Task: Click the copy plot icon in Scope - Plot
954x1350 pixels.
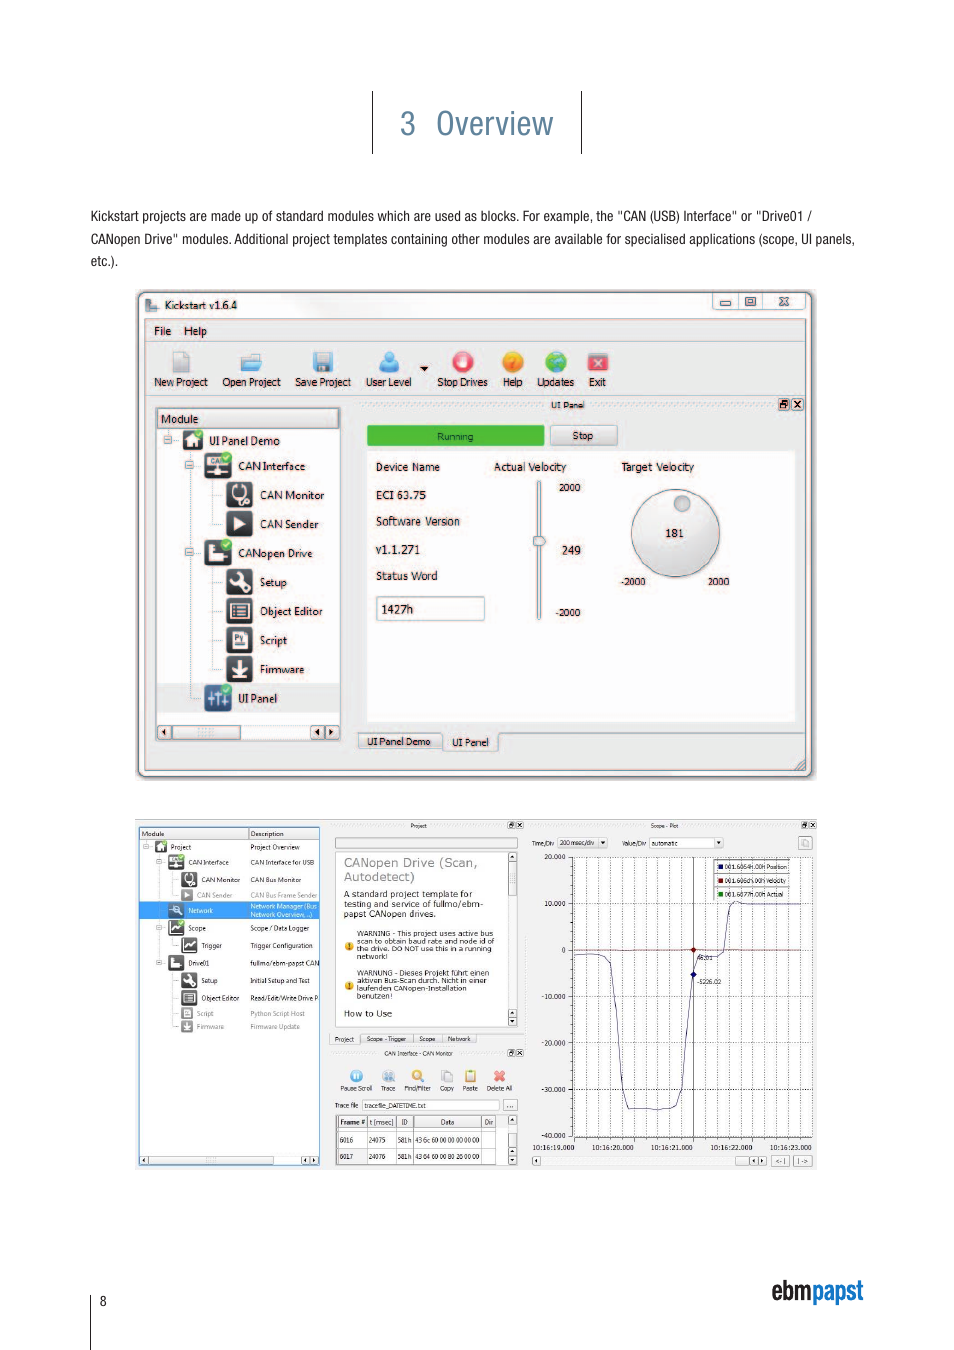Action: [805, 843]
